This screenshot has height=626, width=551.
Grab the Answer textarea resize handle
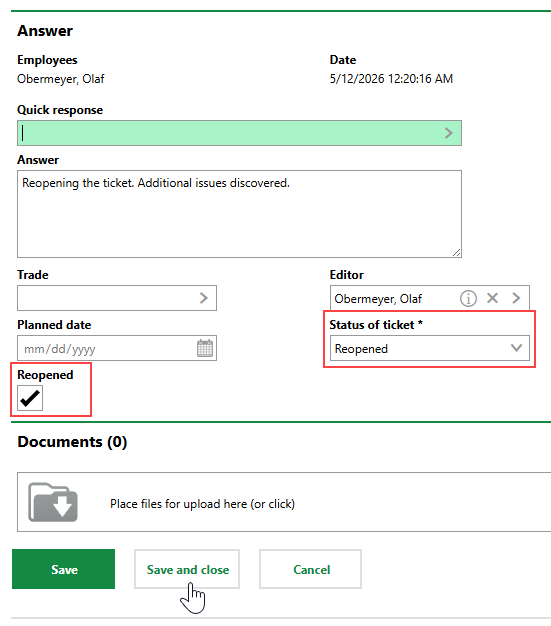point(456,252)
